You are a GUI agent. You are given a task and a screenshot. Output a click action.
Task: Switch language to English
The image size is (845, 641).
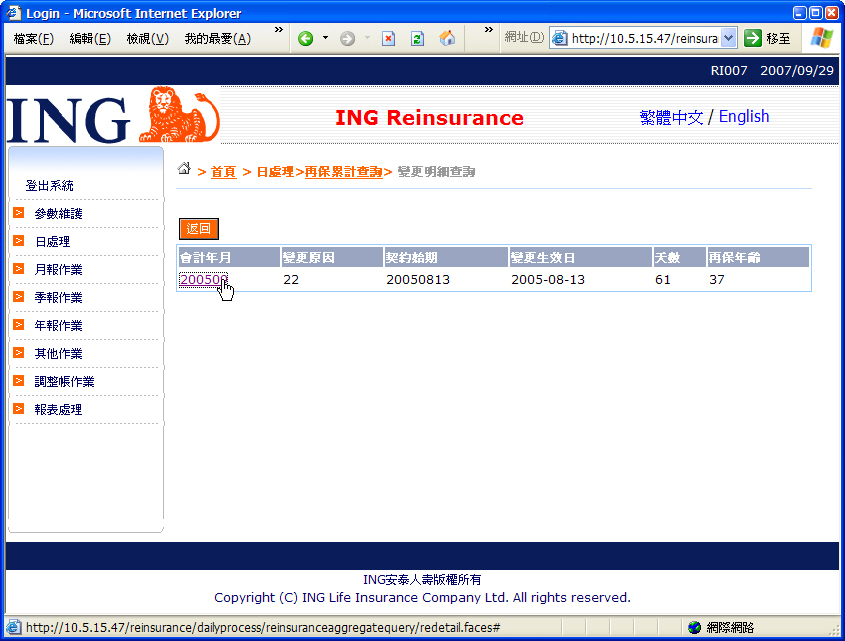click(744, 116)
